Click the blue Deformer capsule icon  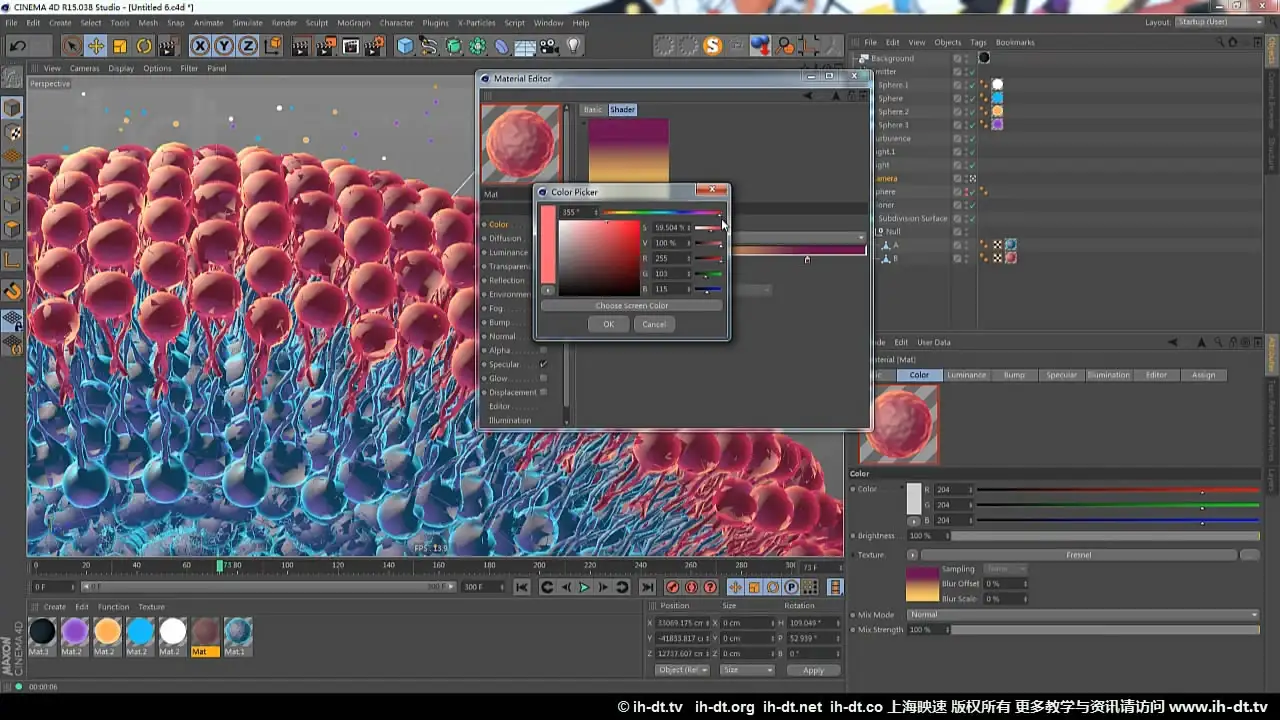(502, 46)
